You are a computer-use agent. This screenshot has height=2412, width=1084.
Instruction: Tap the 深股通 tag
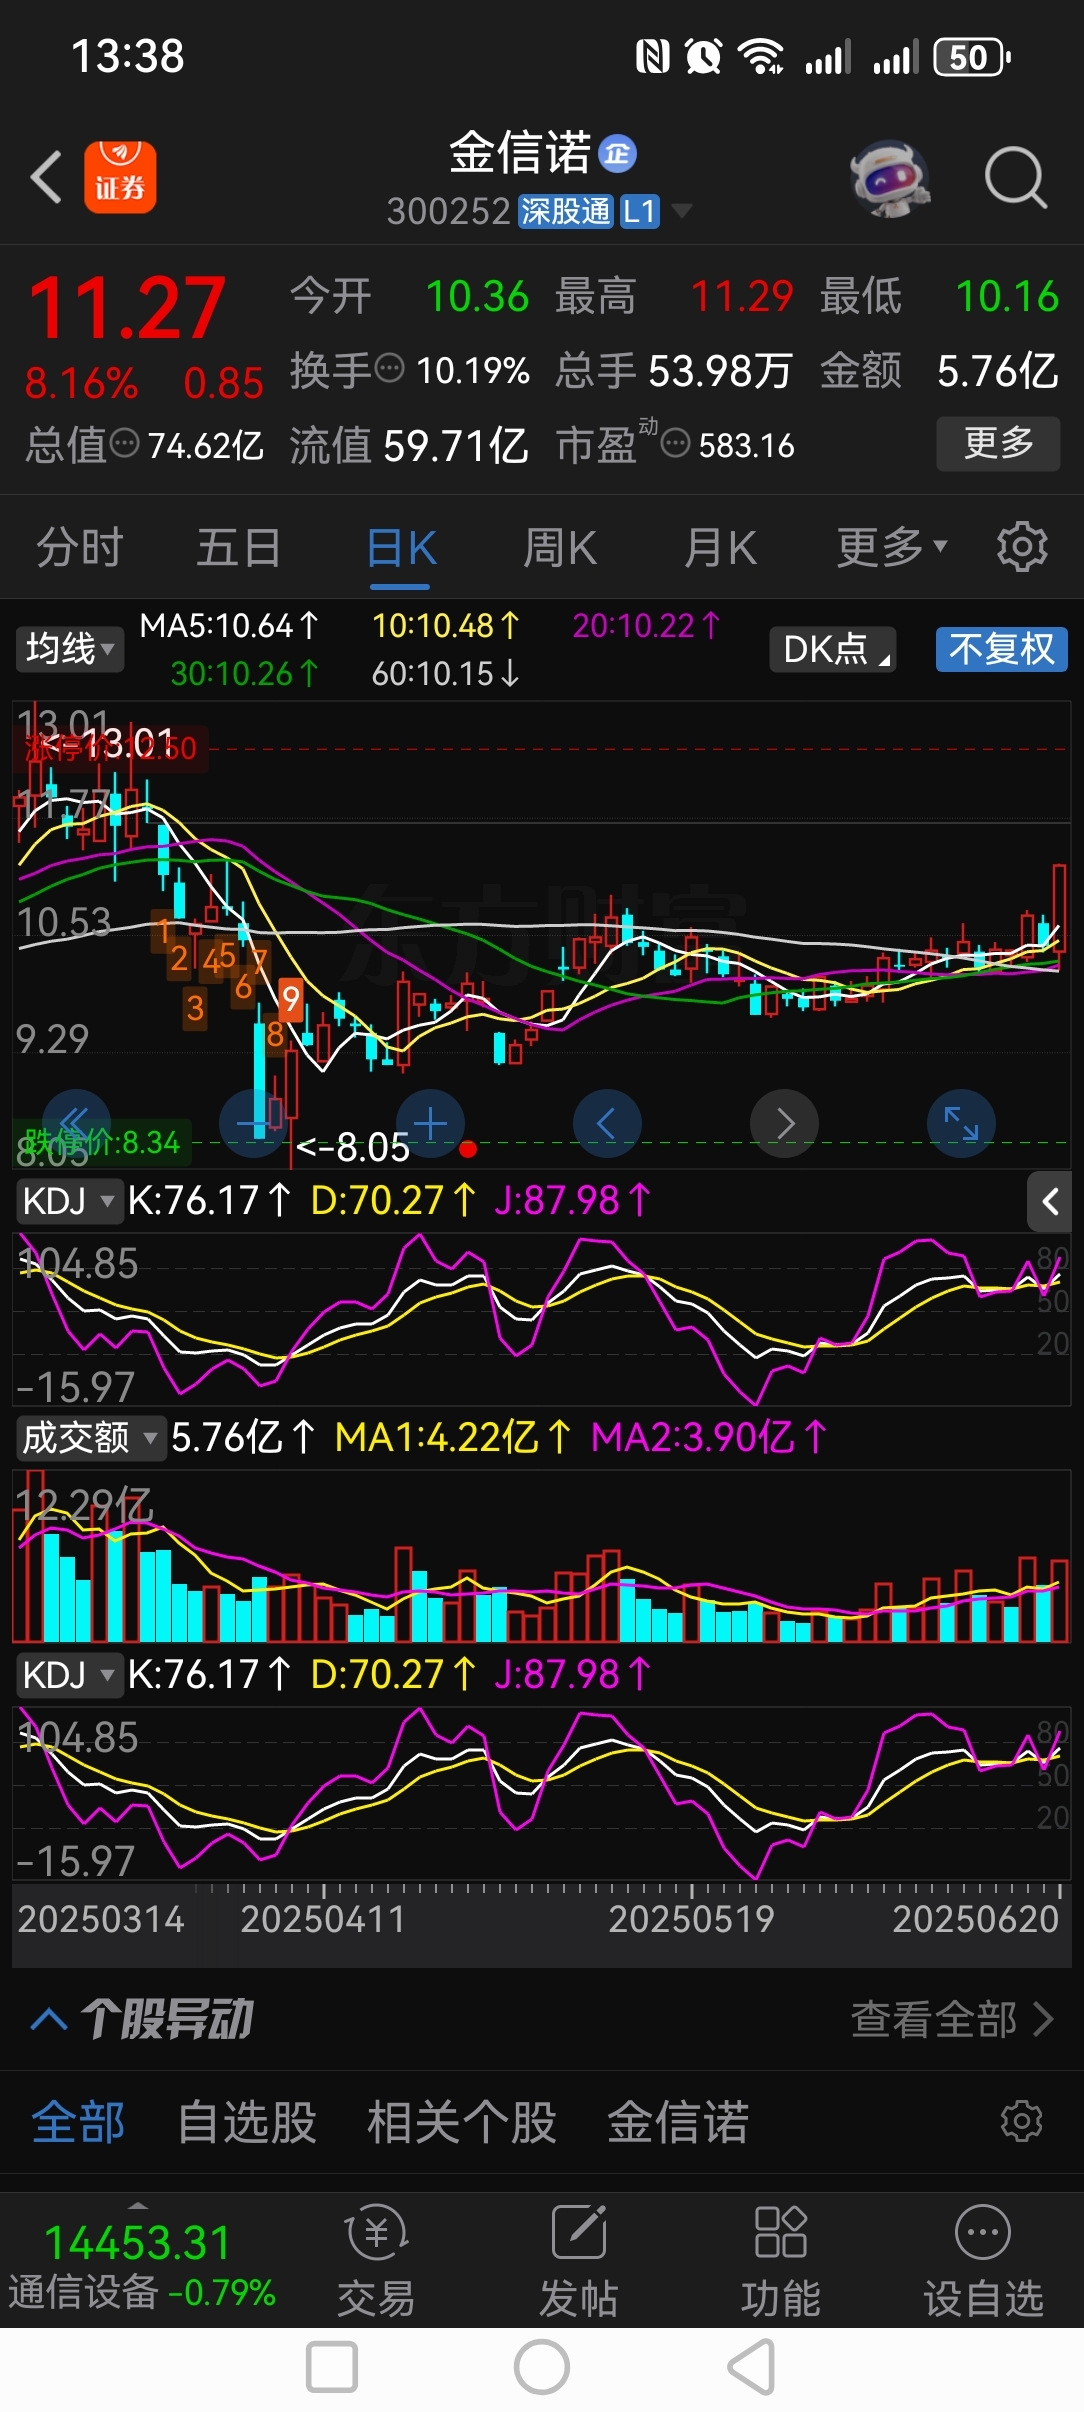pos(565,211)
